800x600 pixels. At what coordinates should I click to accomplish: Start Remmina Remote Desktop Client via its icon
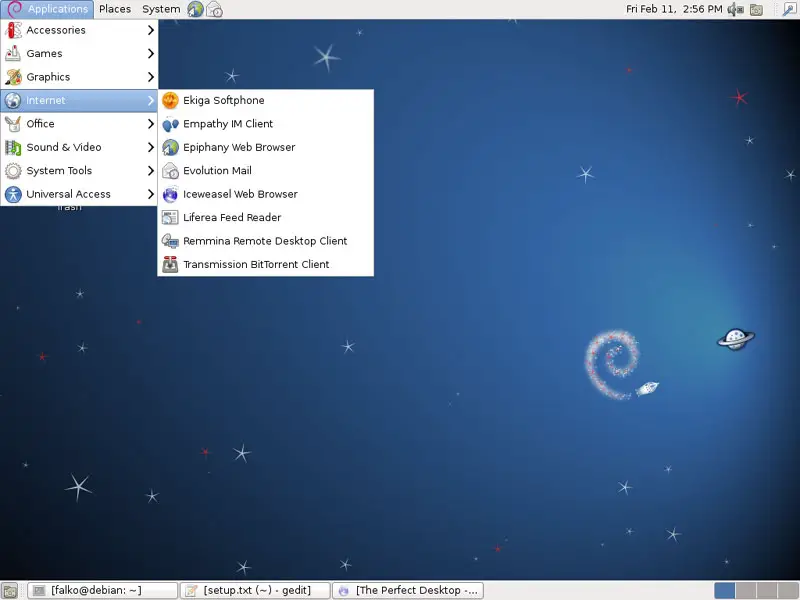pyautogui.click(x=170, y=241)
